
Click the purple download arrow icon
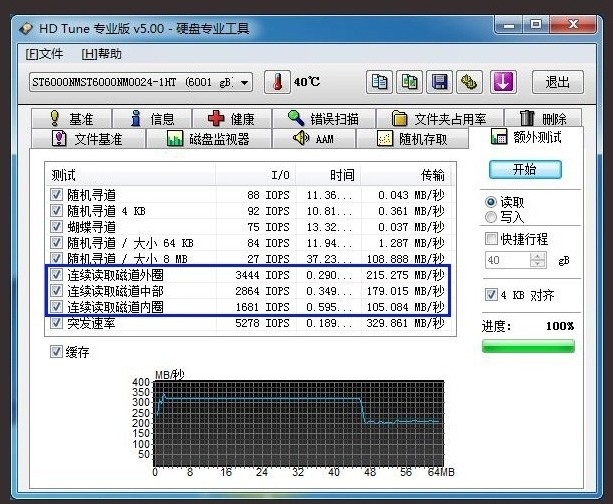coord(503,82)
